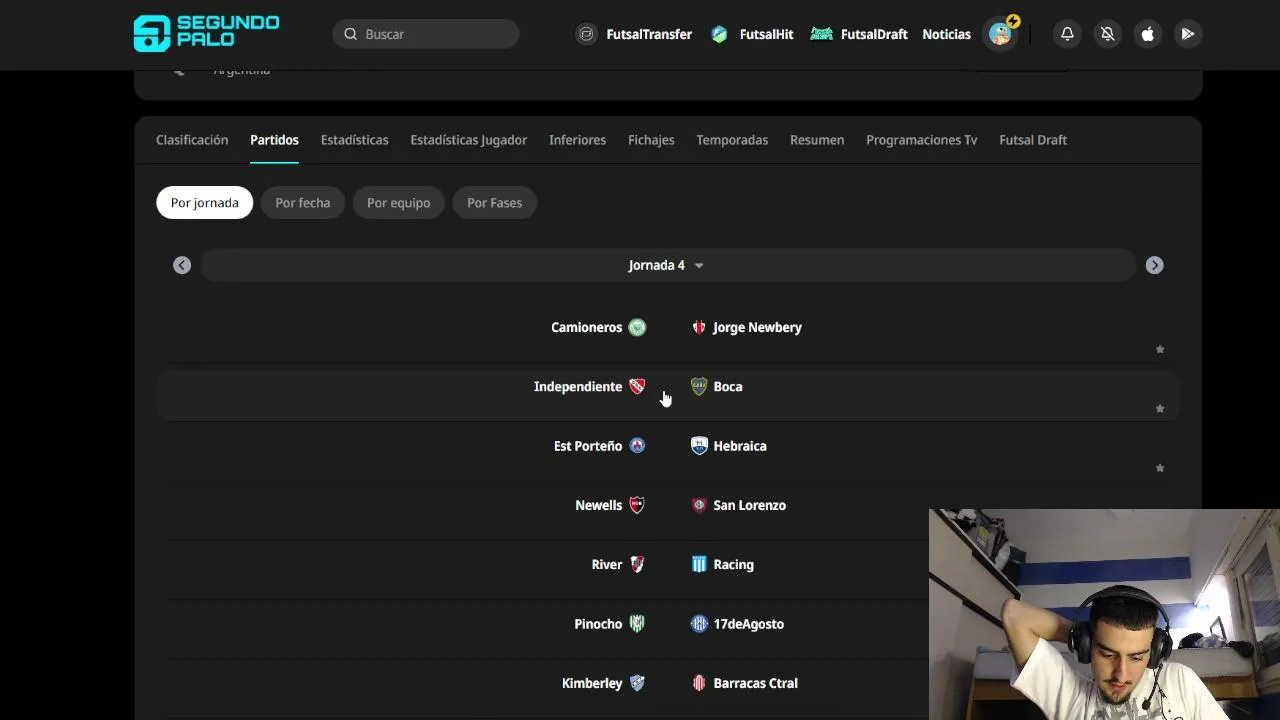Click the San Lorenzo team crest
The width and height of the screenshot is (1280, 720).
[x=699, y=505]
